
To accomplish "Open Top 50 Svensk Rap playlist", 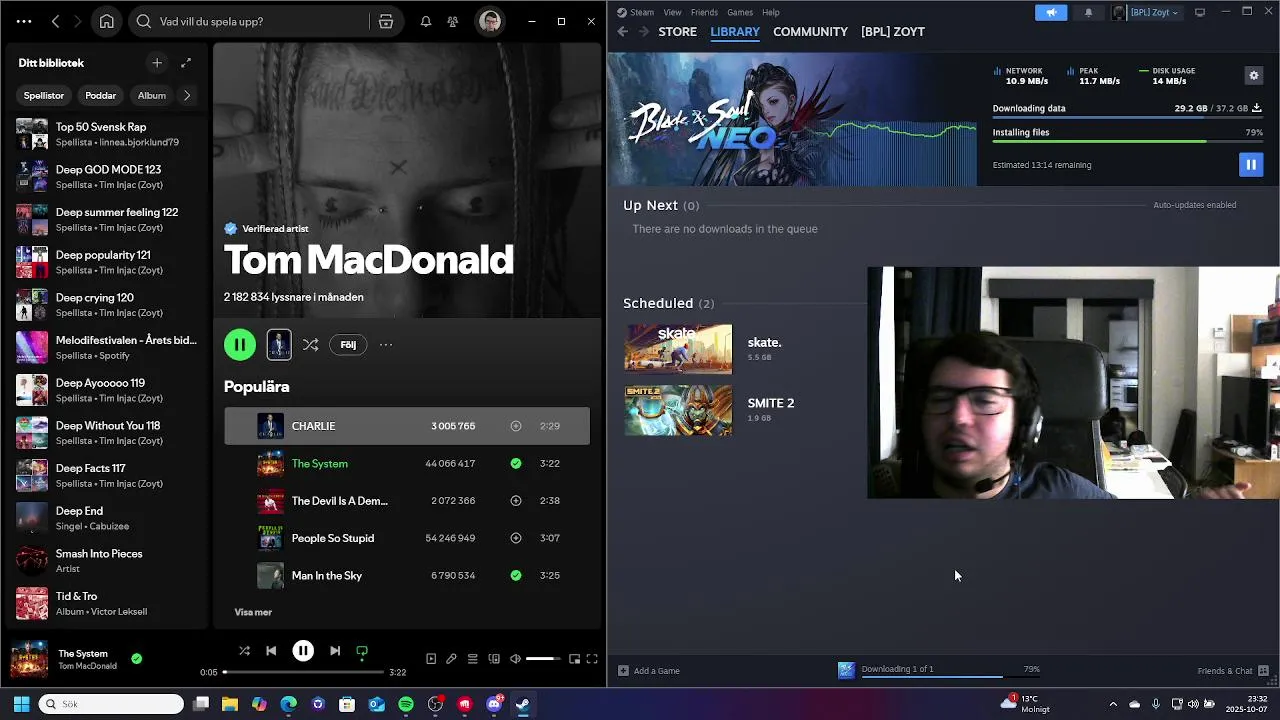I will click(x=108, y=134).
